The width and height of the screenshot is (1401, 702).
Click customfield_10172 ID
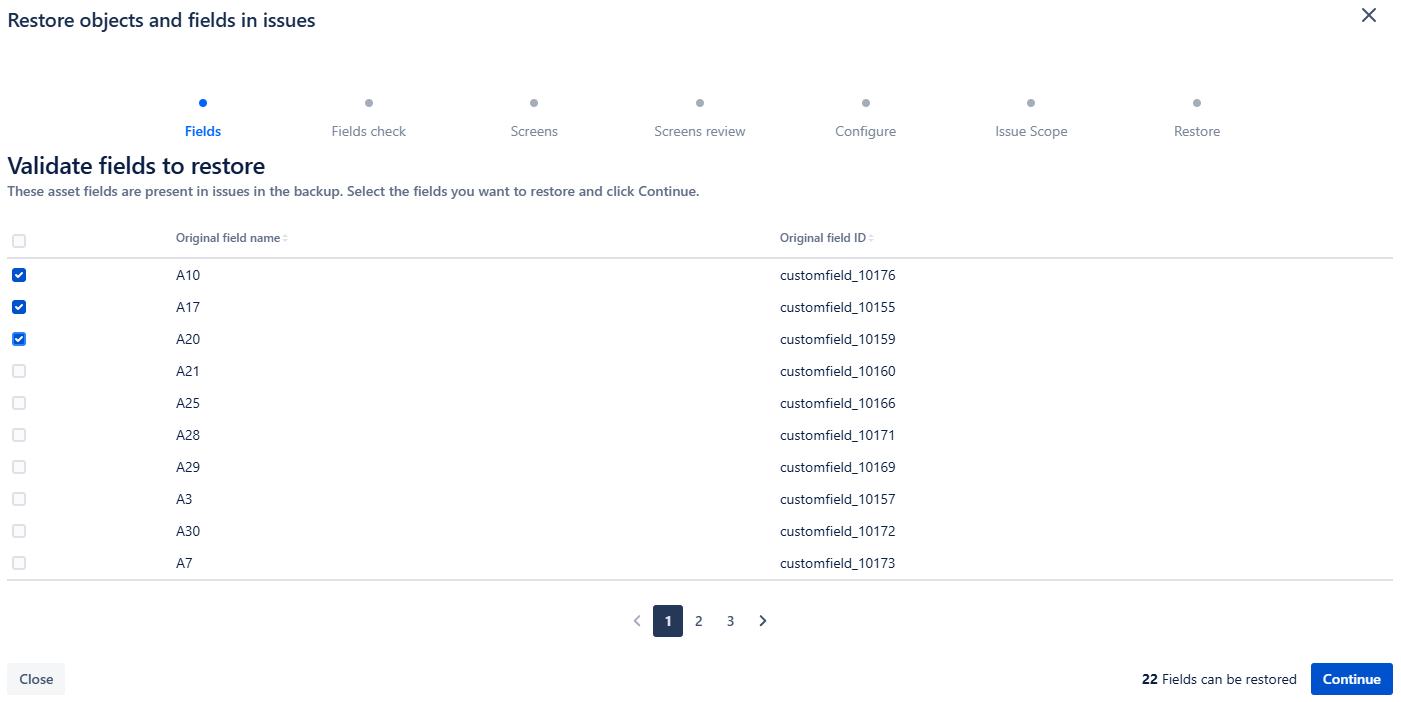(x=838, y=531)
